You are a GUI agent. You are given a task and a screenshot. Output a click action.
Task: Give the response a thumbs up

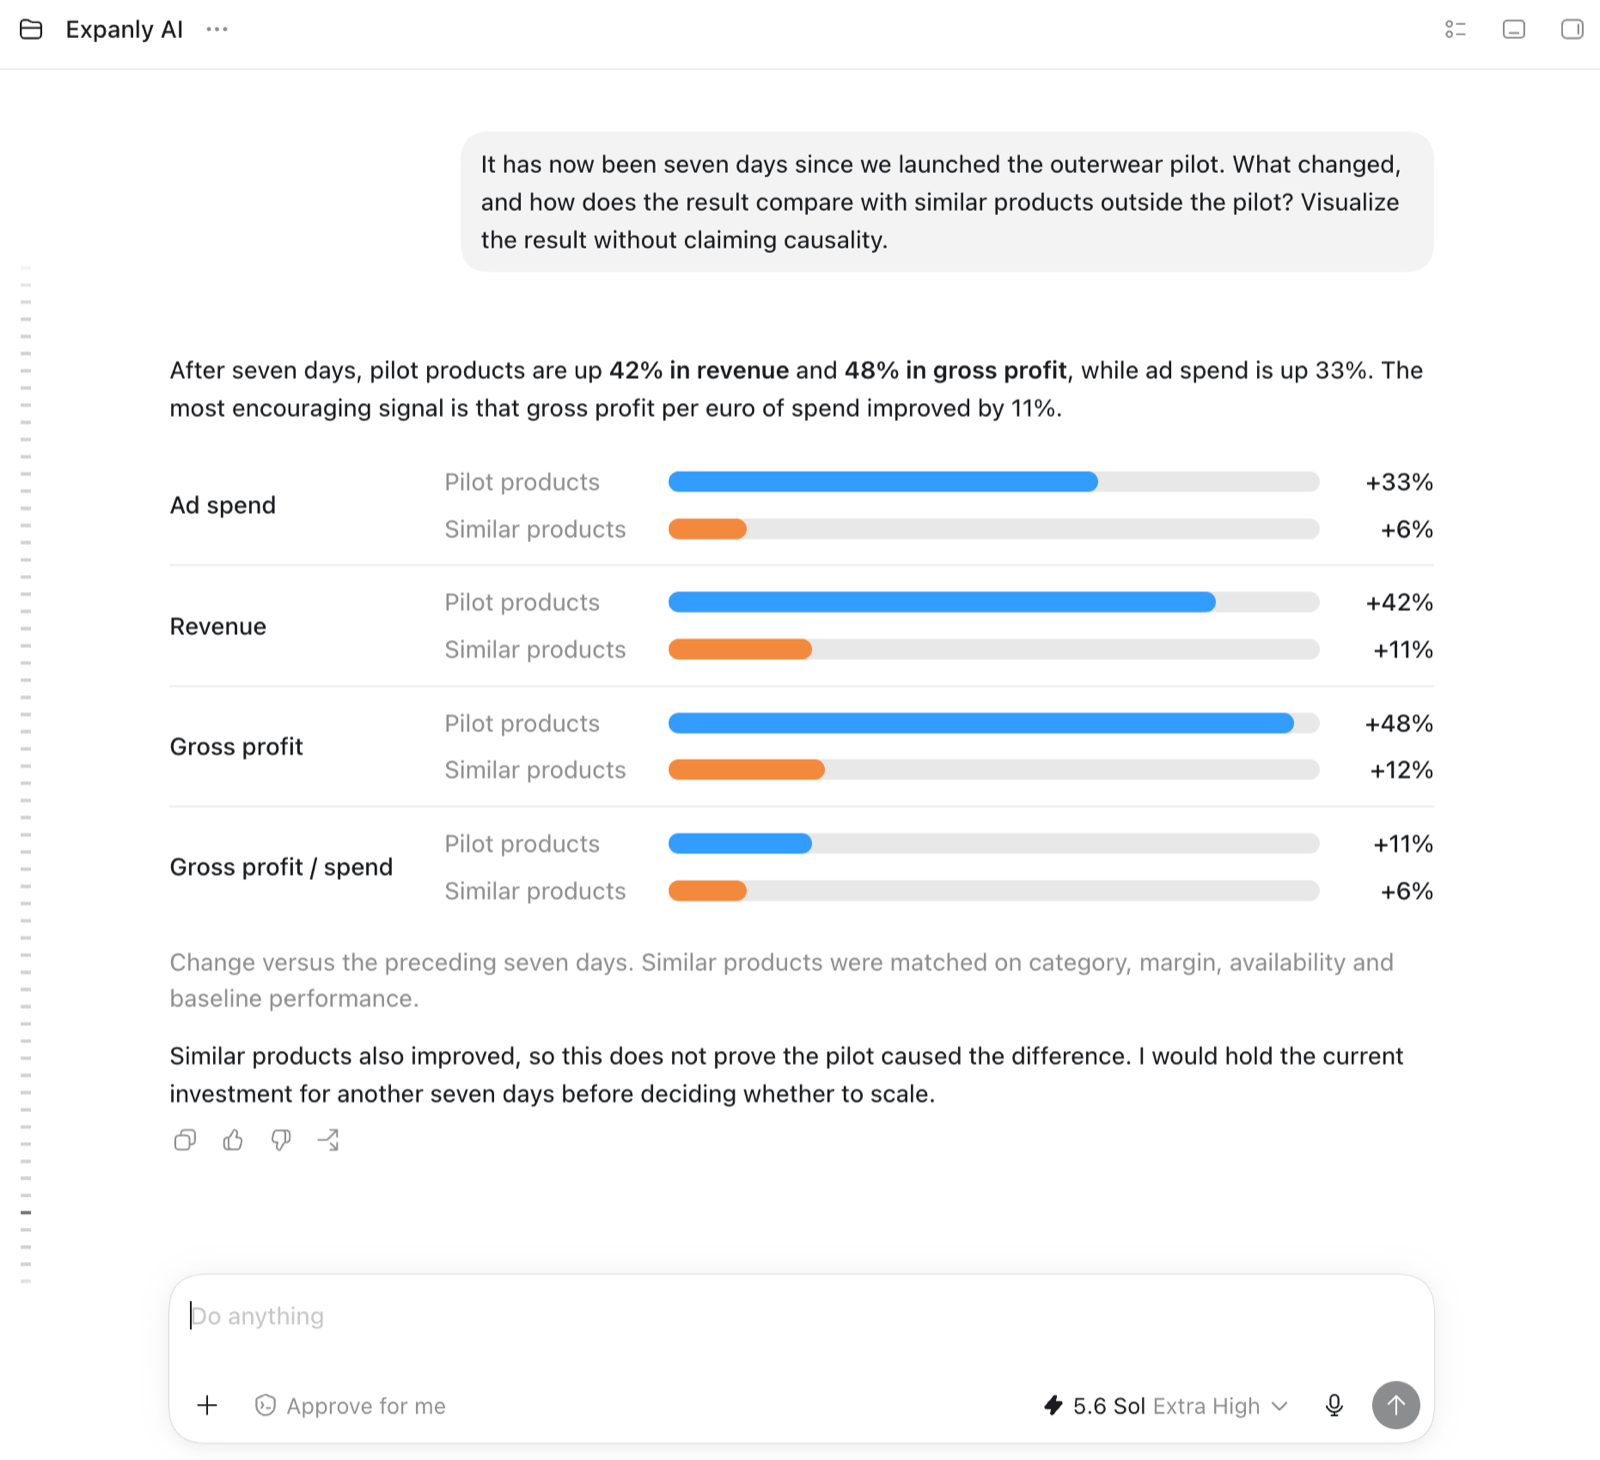tap(233, 1140)
